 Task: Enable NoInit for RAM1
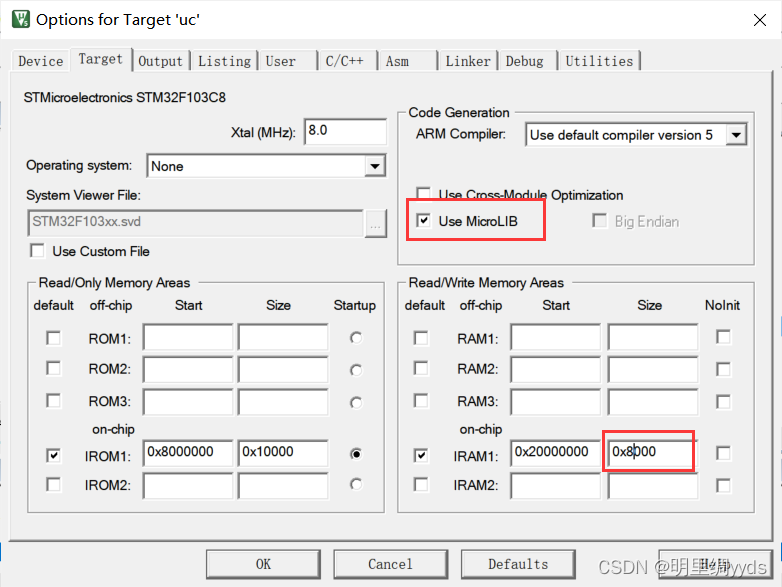723,337
